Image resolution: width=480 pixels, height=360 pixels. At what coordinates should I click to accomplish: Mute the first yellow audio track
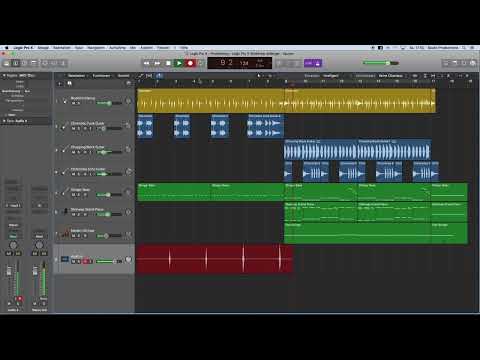pos(73,103)
